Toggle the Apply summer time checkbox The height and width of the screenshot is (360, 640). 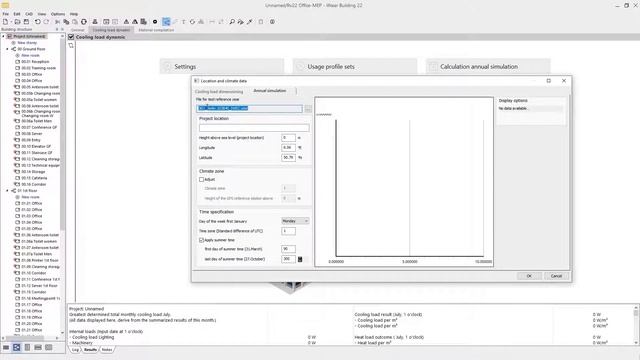201,240
